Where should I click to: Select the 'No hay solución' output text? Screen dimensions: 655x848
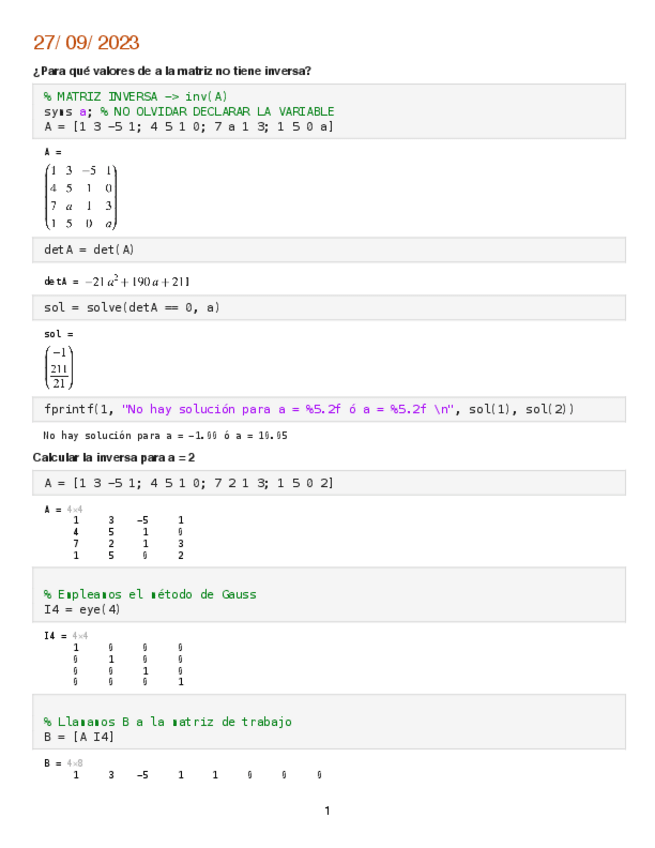coord(165,436)
